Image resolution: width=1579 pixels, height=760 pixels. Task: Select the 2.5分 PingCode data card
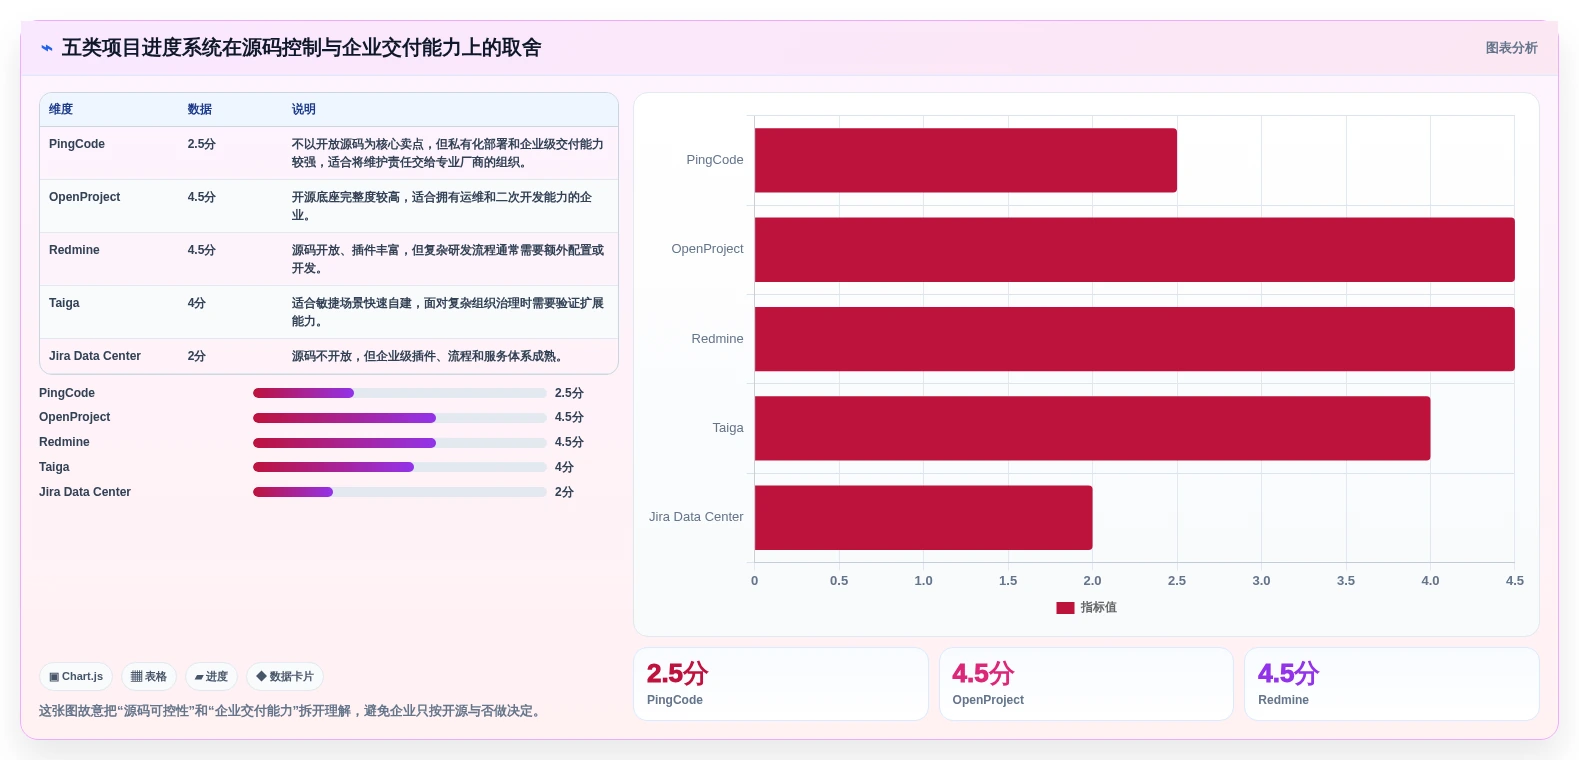click(781, 684)
